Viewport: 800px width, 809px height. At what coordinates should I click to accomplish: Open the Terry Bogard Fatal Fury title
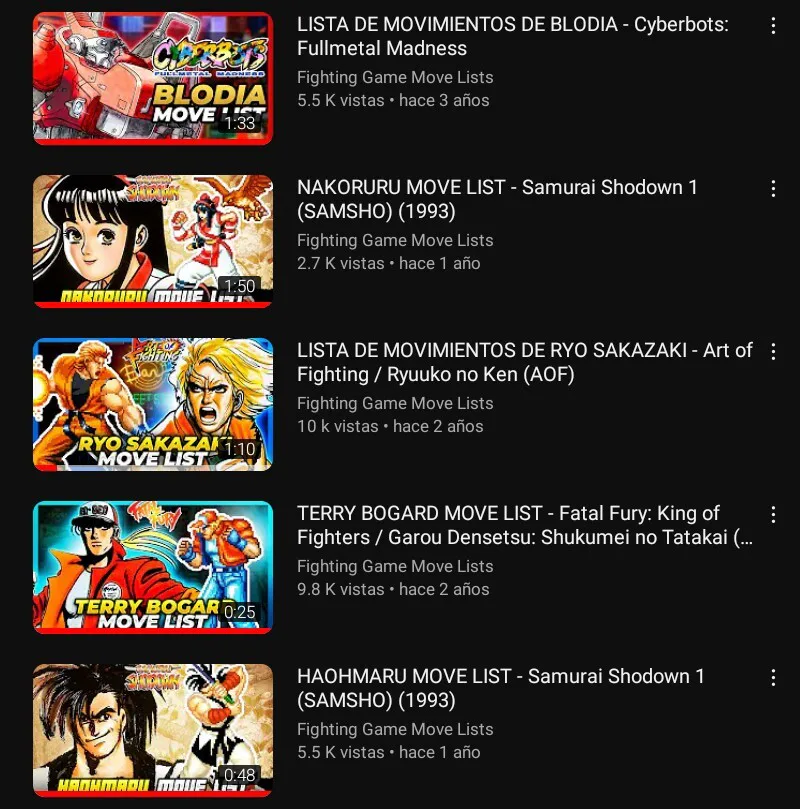[525, 525]
